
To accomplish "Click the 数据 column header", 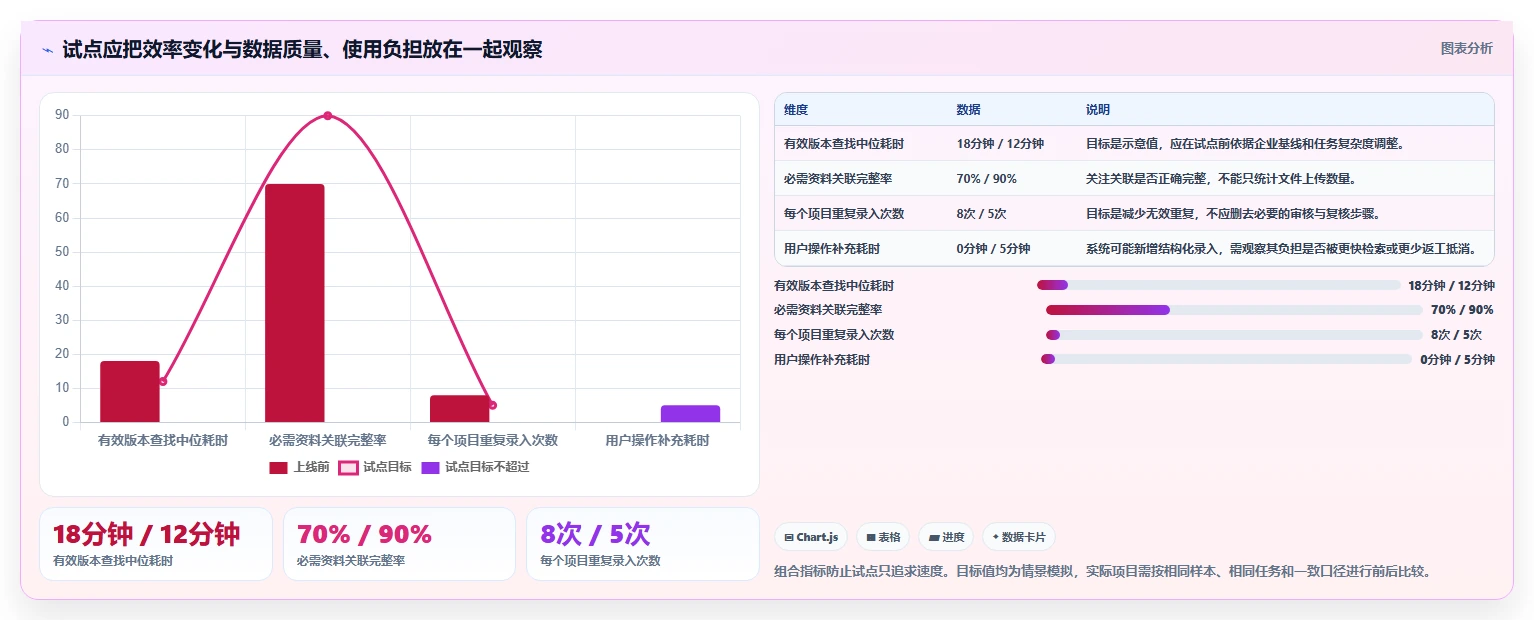I will click(x=968, y=109).
